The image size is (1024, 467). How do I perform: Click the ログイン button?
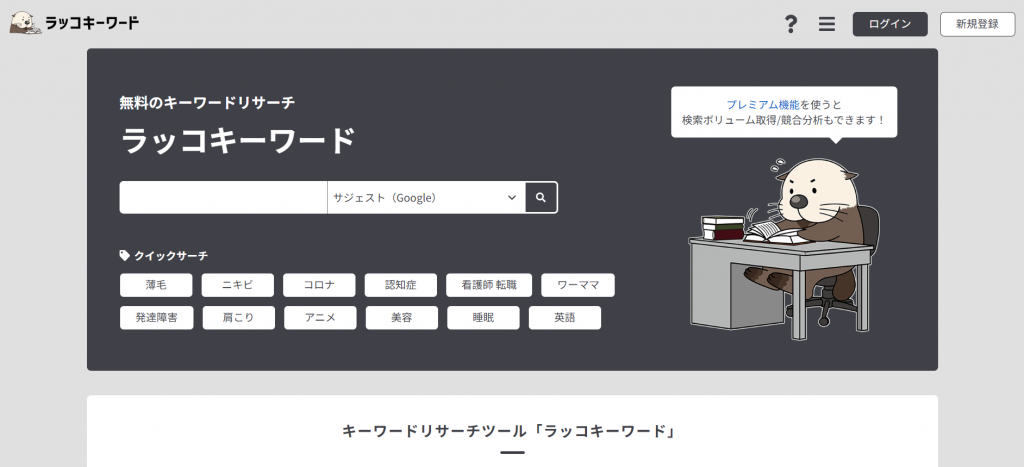coord(890,24)
